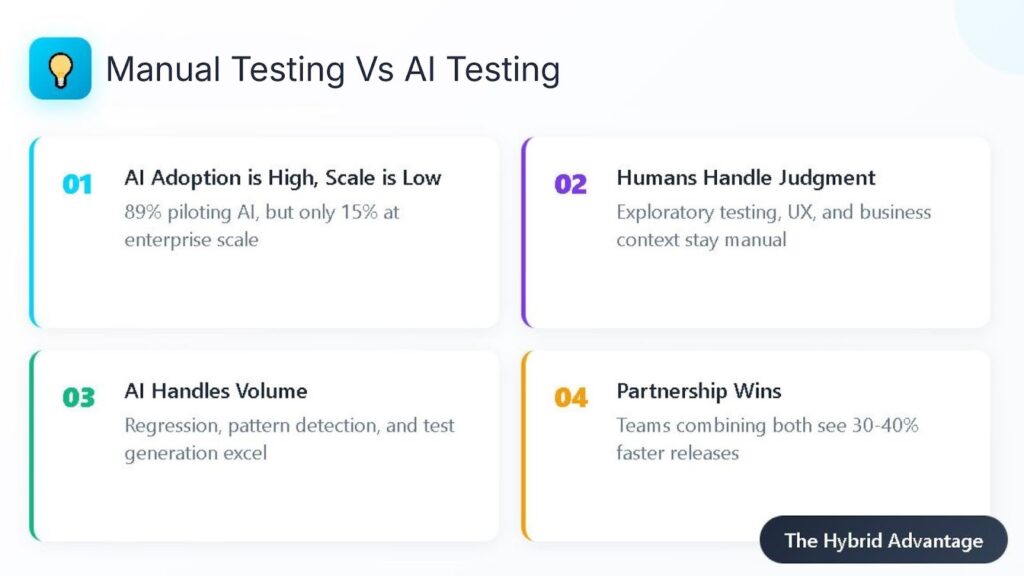Image resolution: width=1024 pixels, height=576 pixels.
Task: Click the "89% piloting AI" description text
Action: [262, 226]
